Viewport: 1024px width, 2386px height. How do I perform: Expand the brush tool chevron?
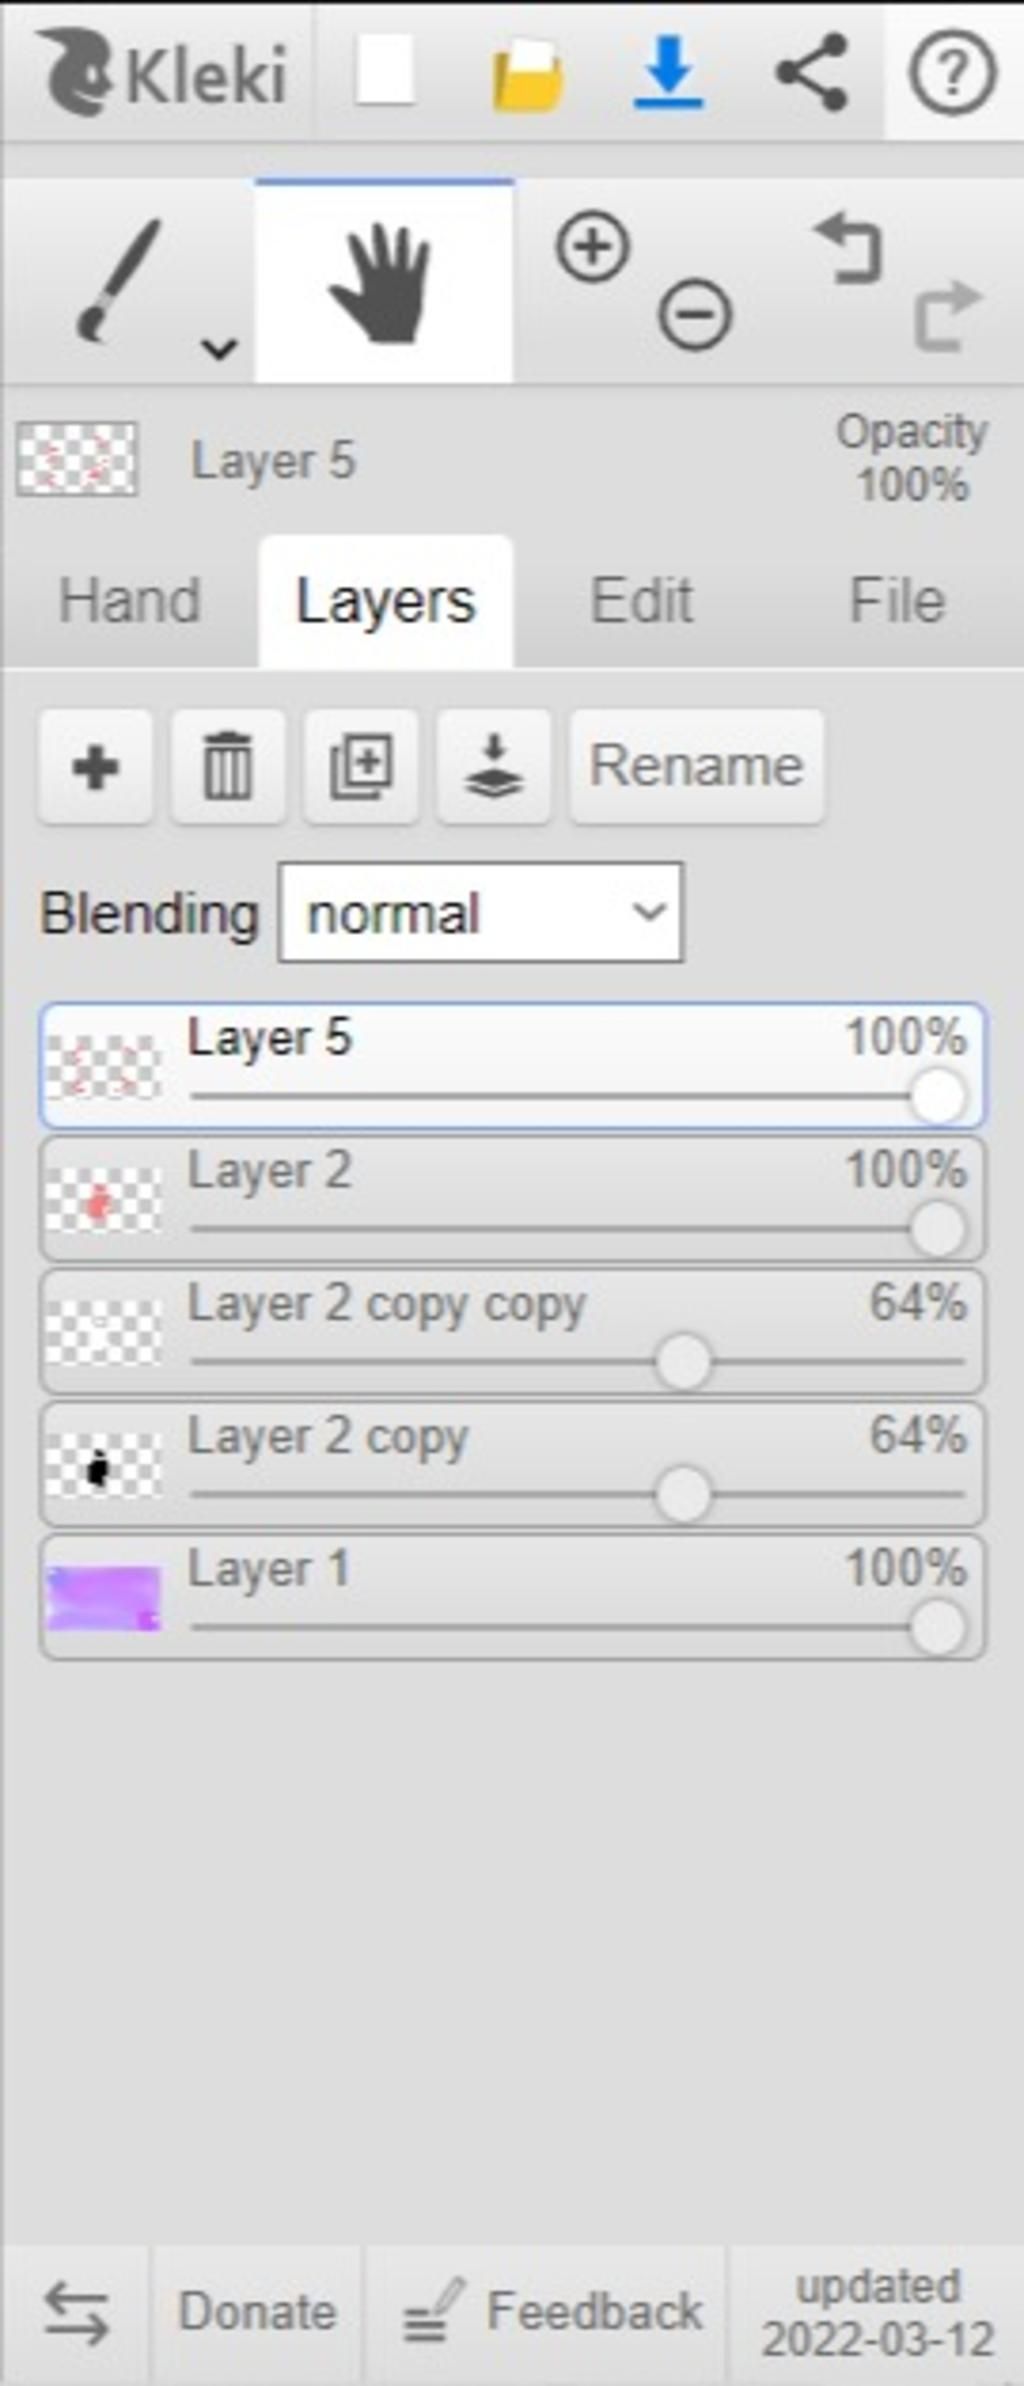219,348
